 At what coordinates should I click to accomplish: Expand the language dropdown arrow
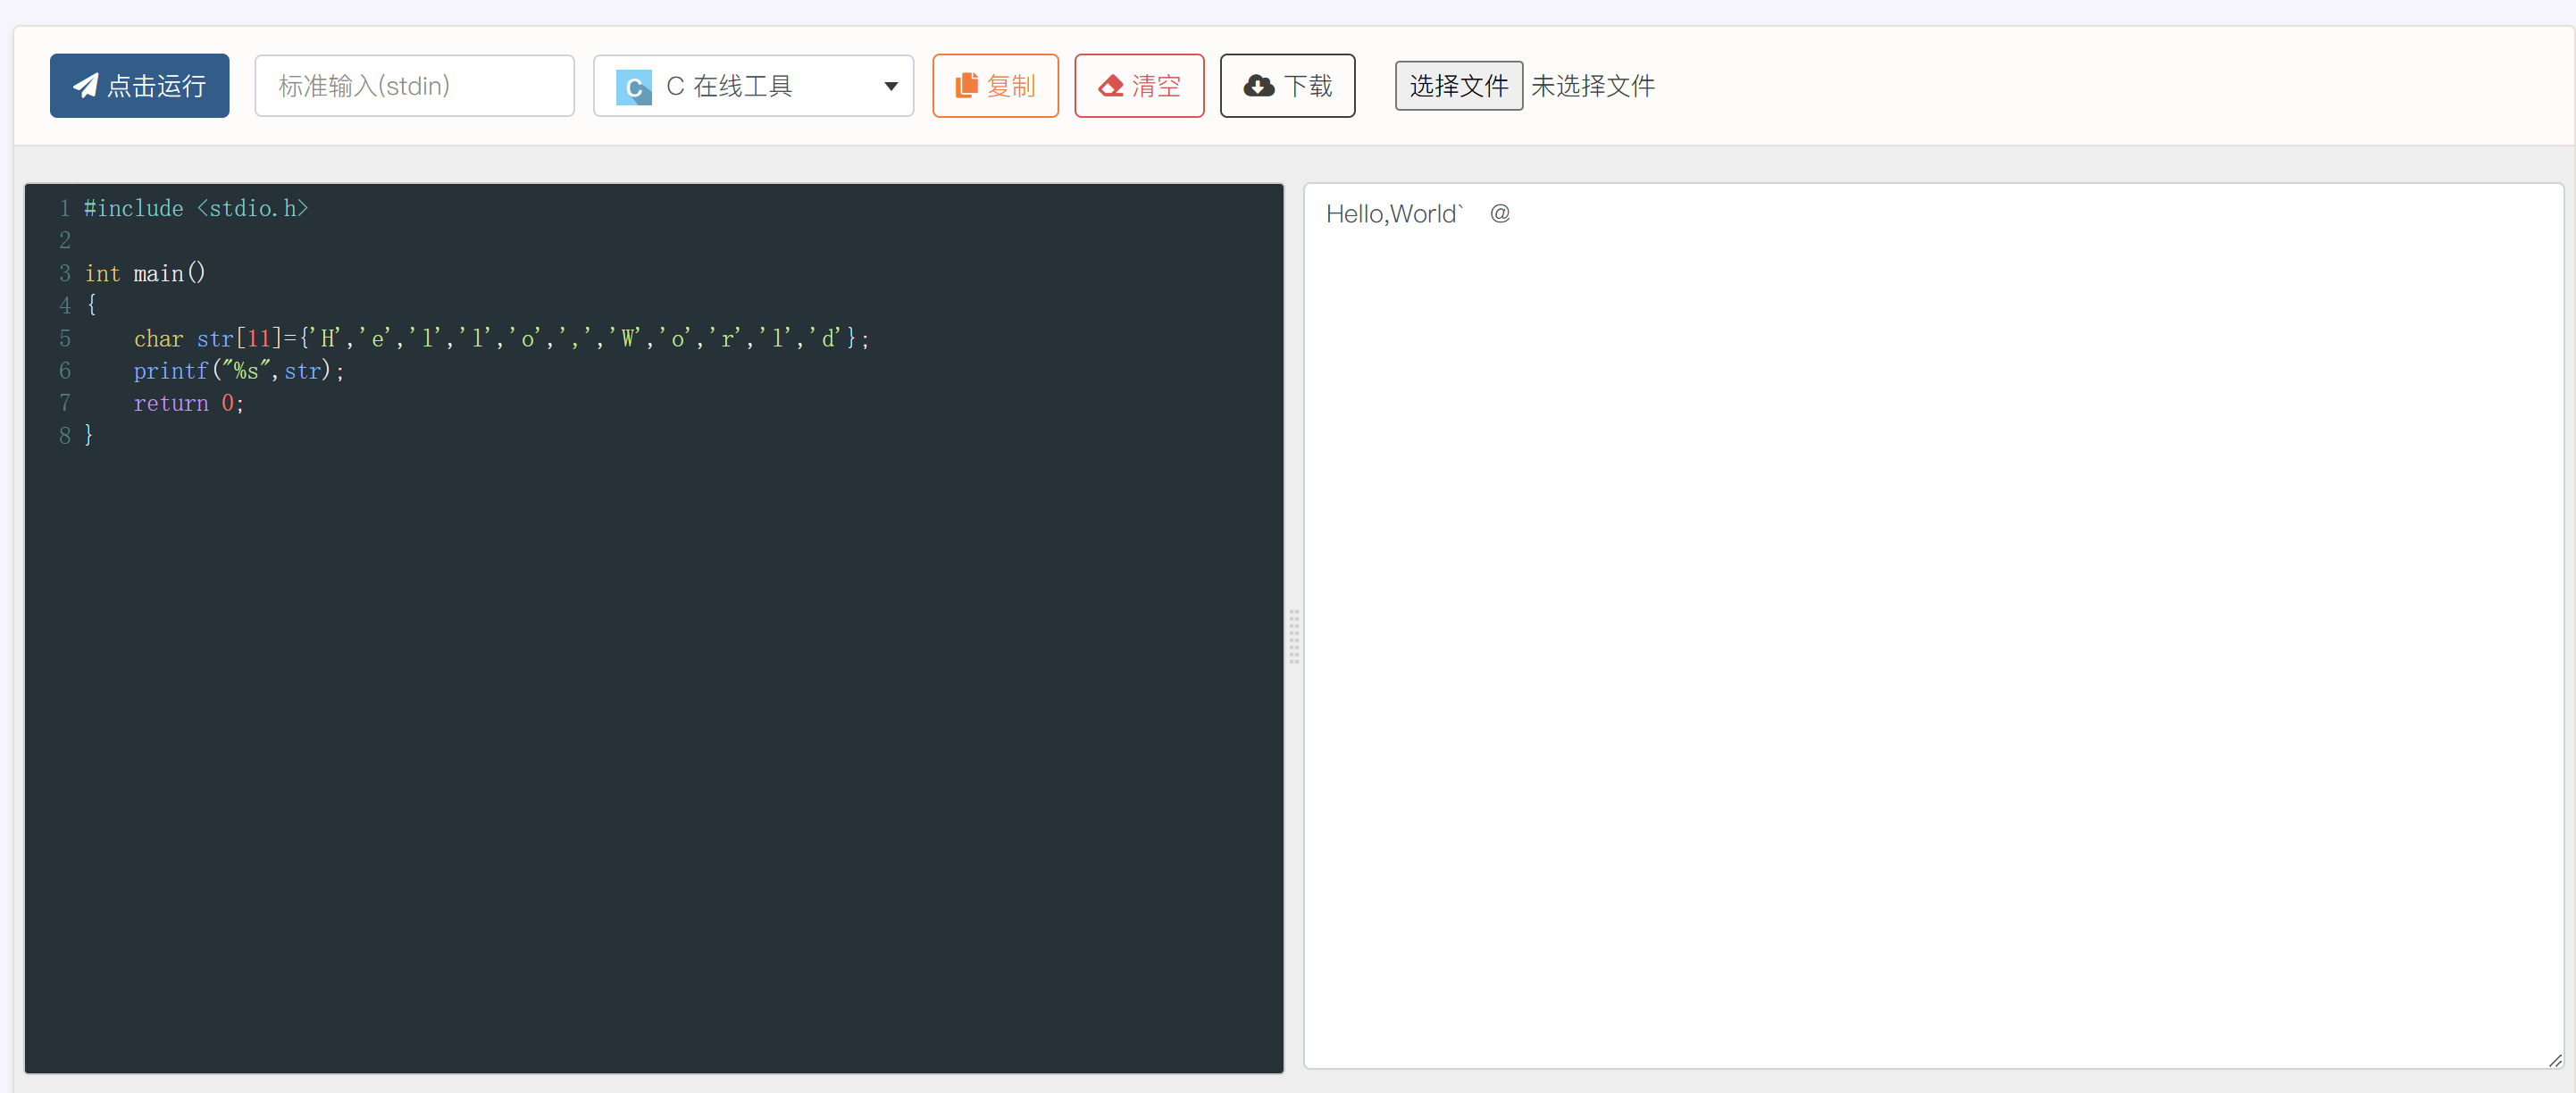(x=890, y=86)
